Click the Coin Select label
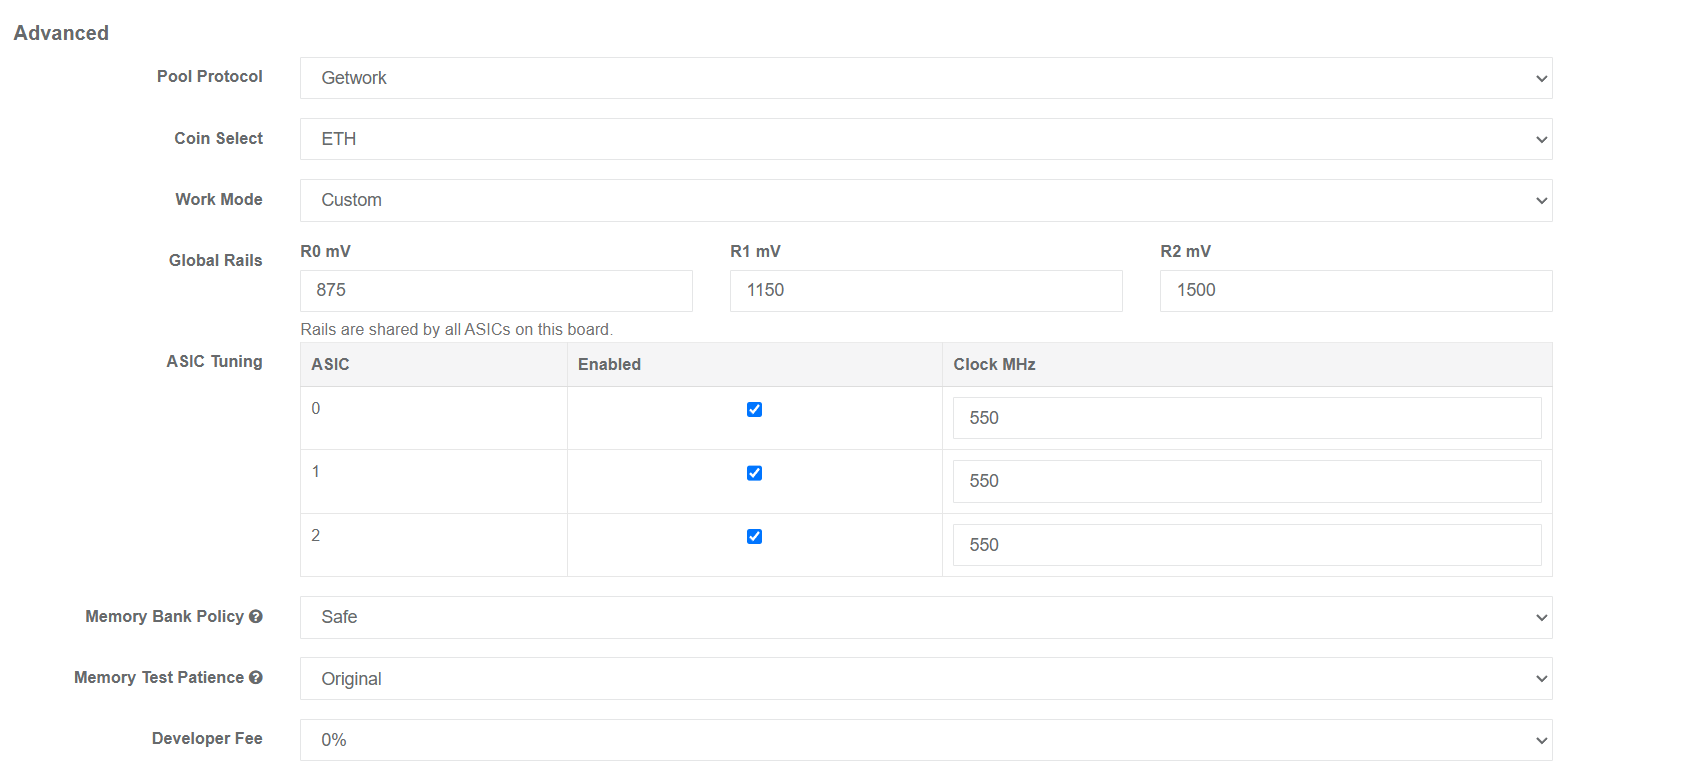Viewport: 1692px width, 777px height. pos(218,138)
